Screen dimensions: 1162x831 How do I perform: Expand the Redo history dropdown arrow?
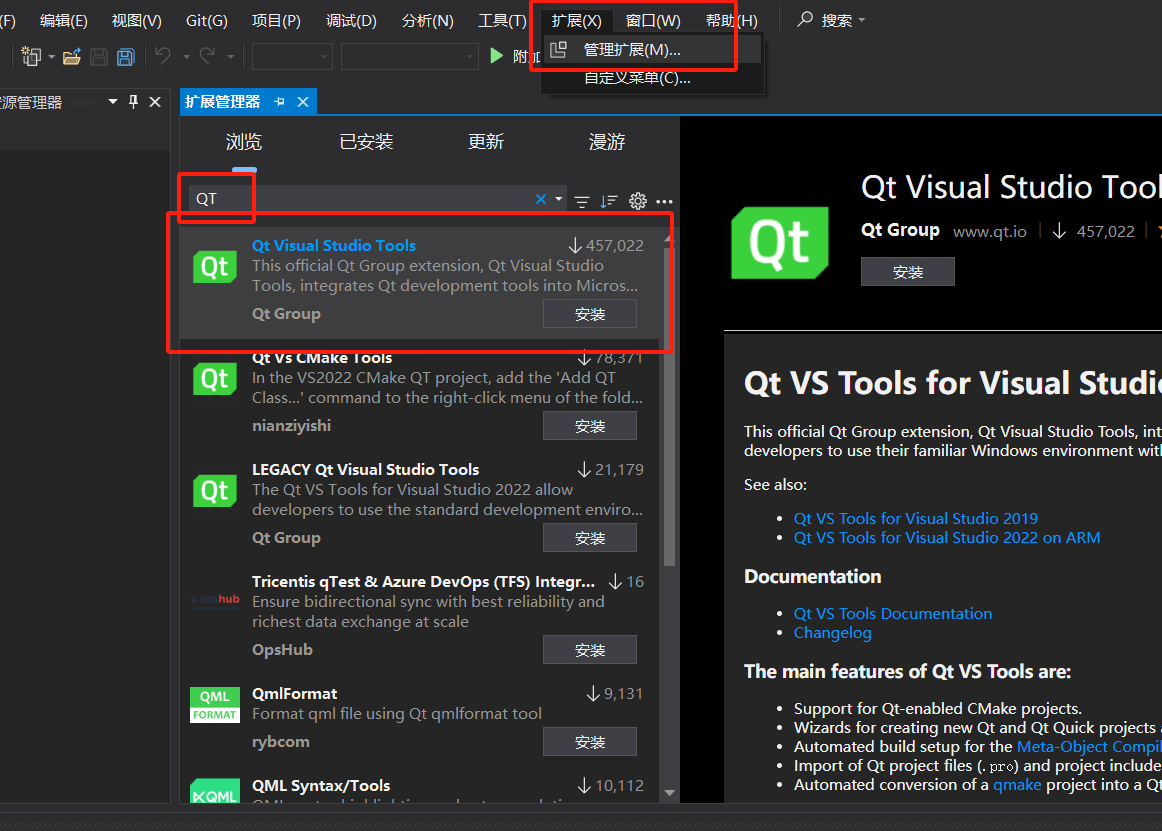click(230, 56)
